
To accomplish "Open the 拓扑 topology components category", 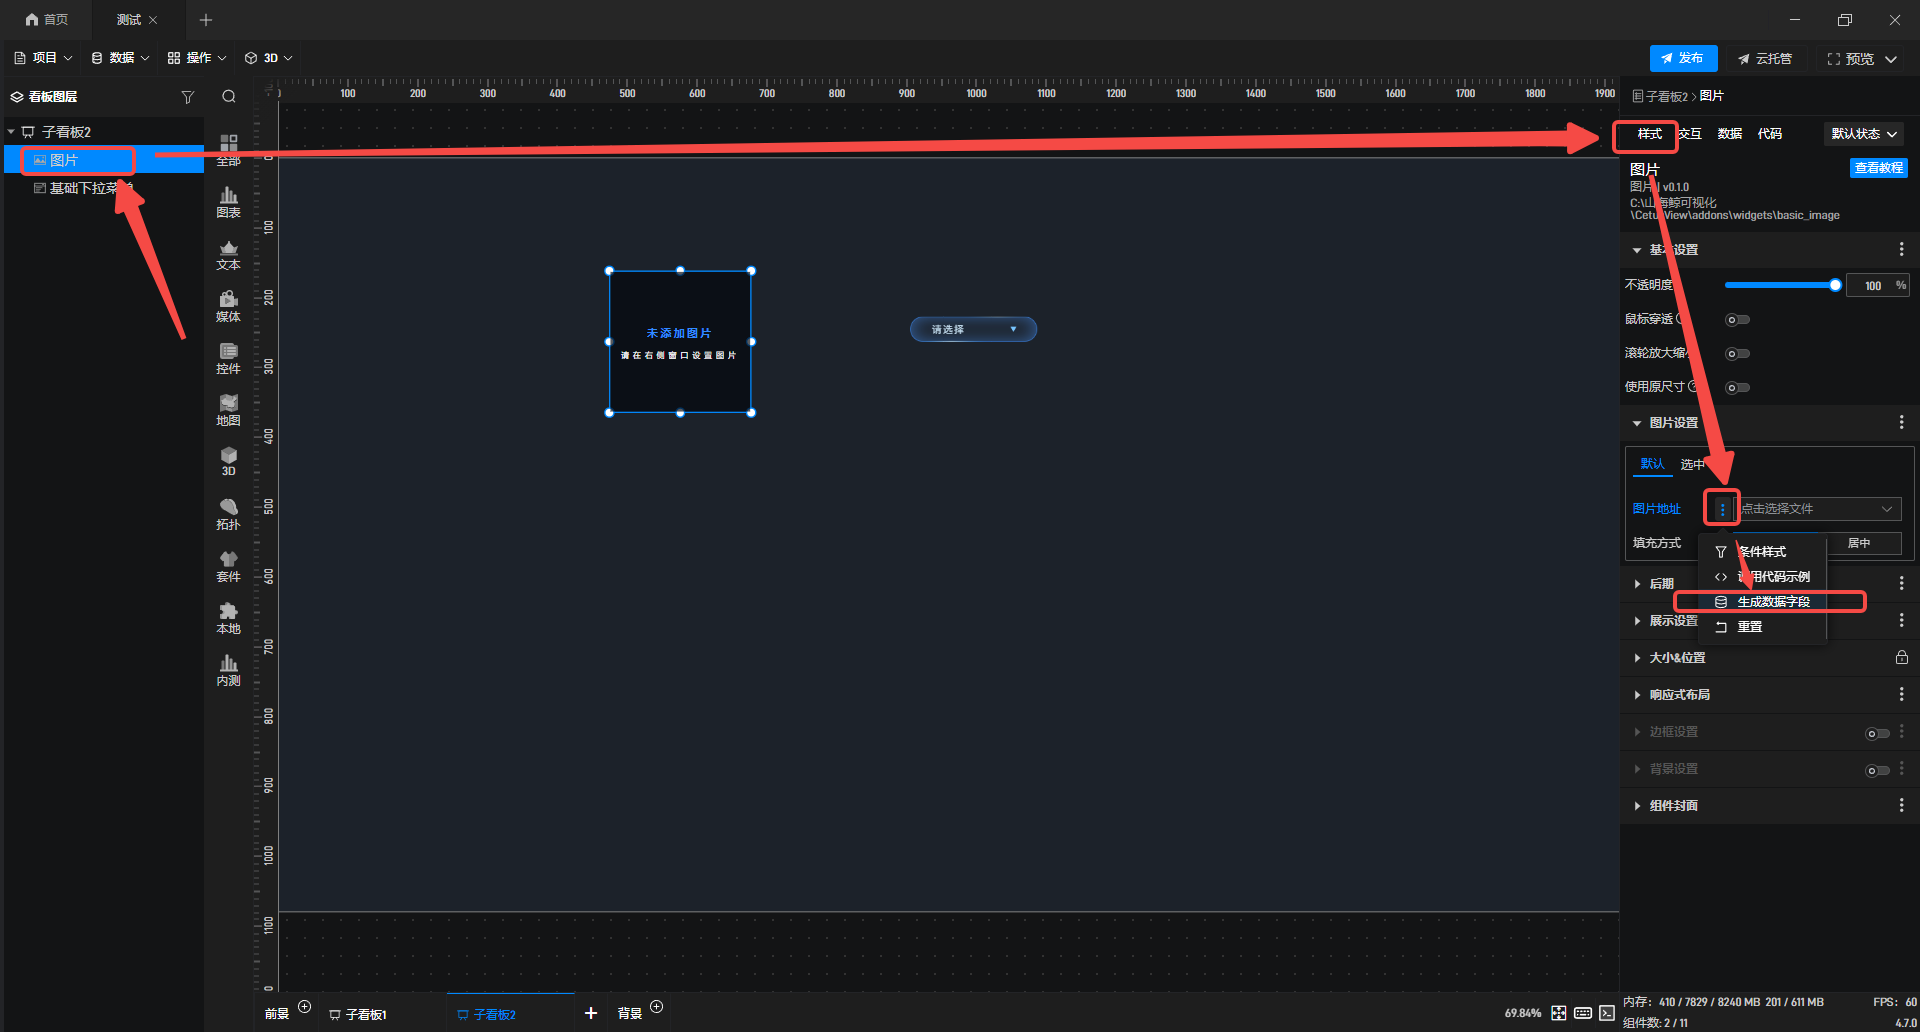I will tap(228, 513).
